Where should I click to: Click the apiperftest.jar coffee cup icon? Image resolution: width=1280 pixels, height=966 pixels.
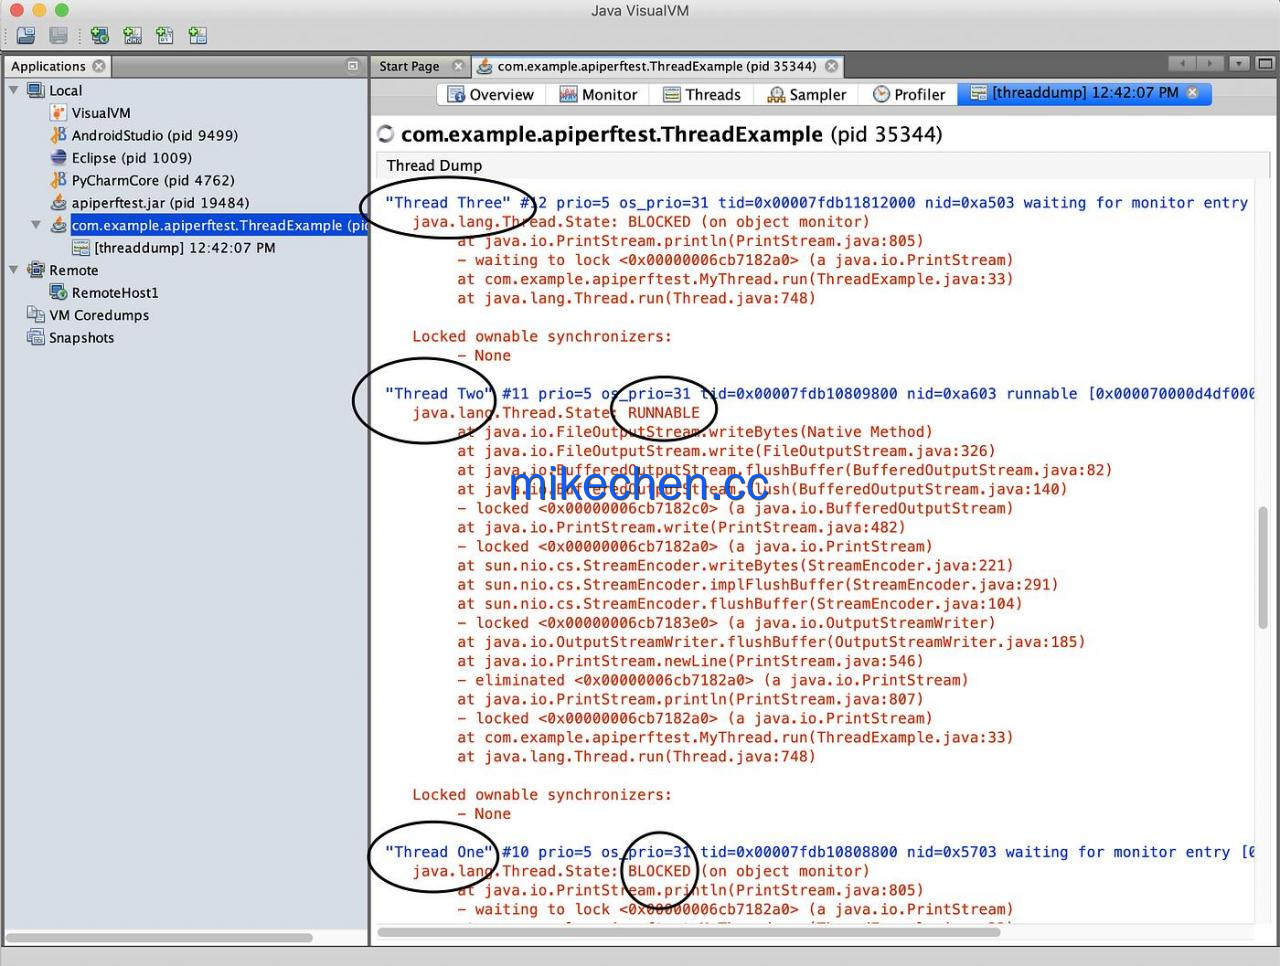[59, 203]
